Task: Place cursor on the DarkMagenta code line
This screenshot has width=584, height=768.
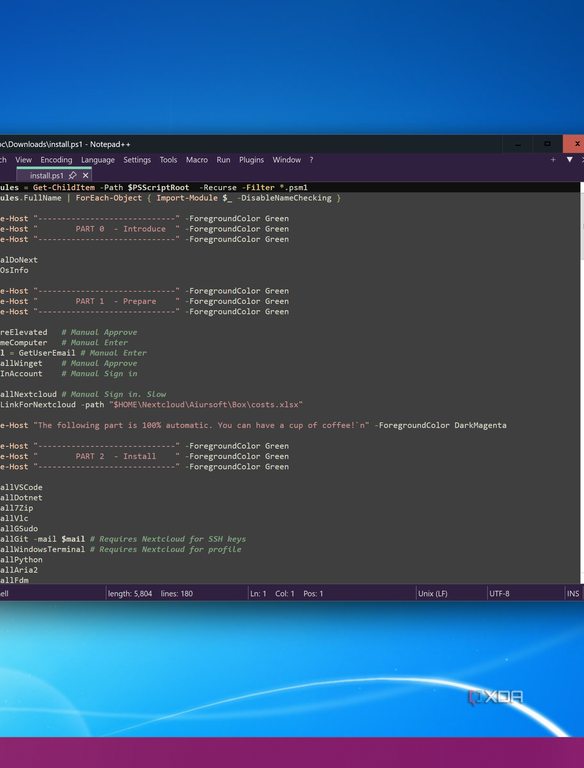Action: [253, 425]
